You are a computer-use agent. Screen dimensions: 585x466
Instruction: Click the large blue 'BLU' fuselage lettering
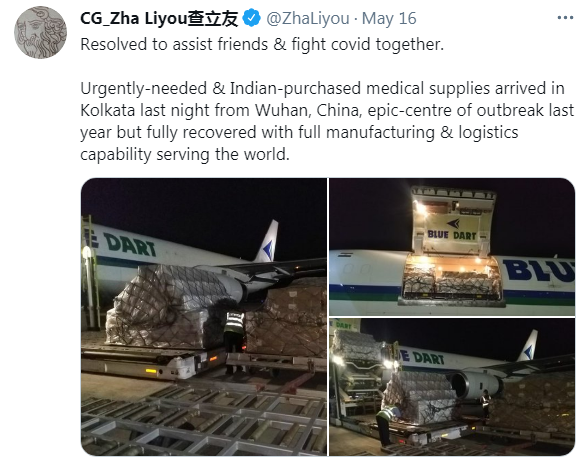pos(539,270)
